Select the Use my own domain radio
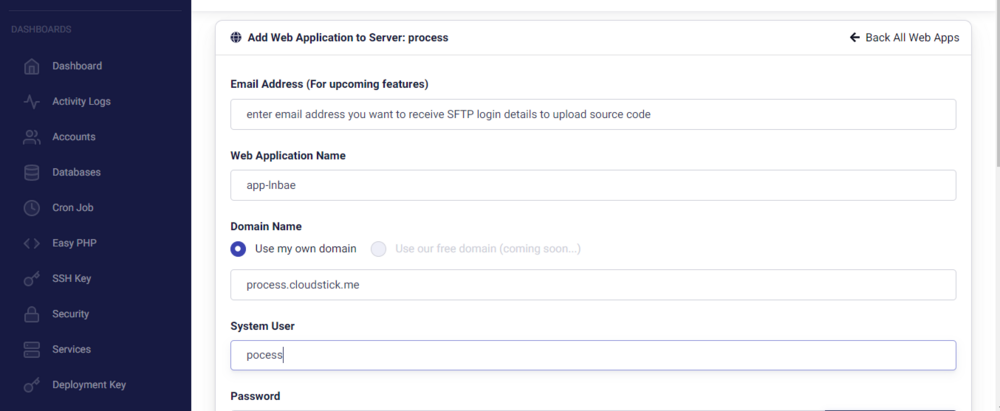 (238, 249)
